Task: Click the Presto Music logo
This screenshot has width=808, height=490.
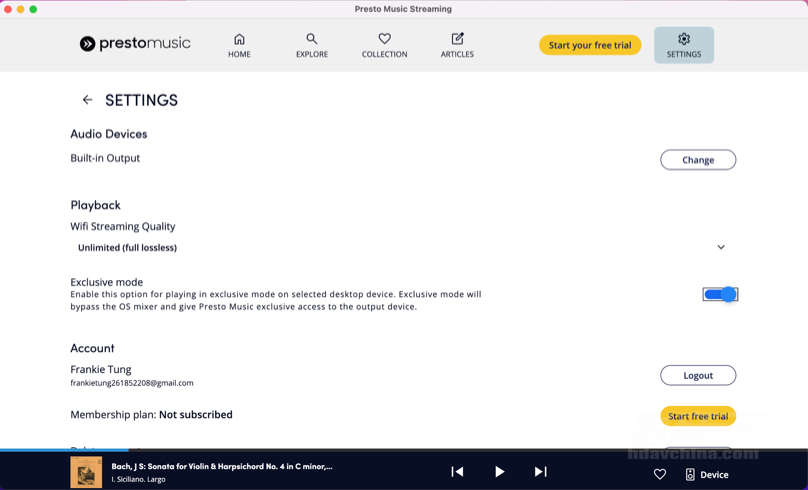Action: coord(135,44)
